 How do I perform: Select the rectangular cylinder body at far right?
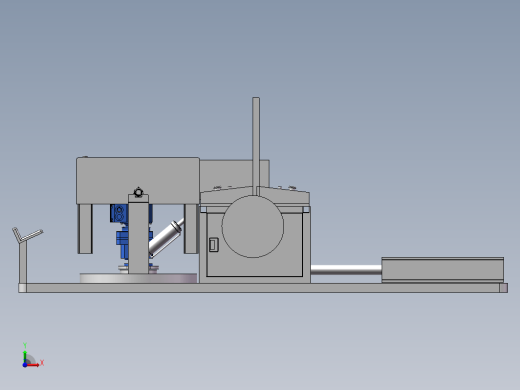[443, 270]
